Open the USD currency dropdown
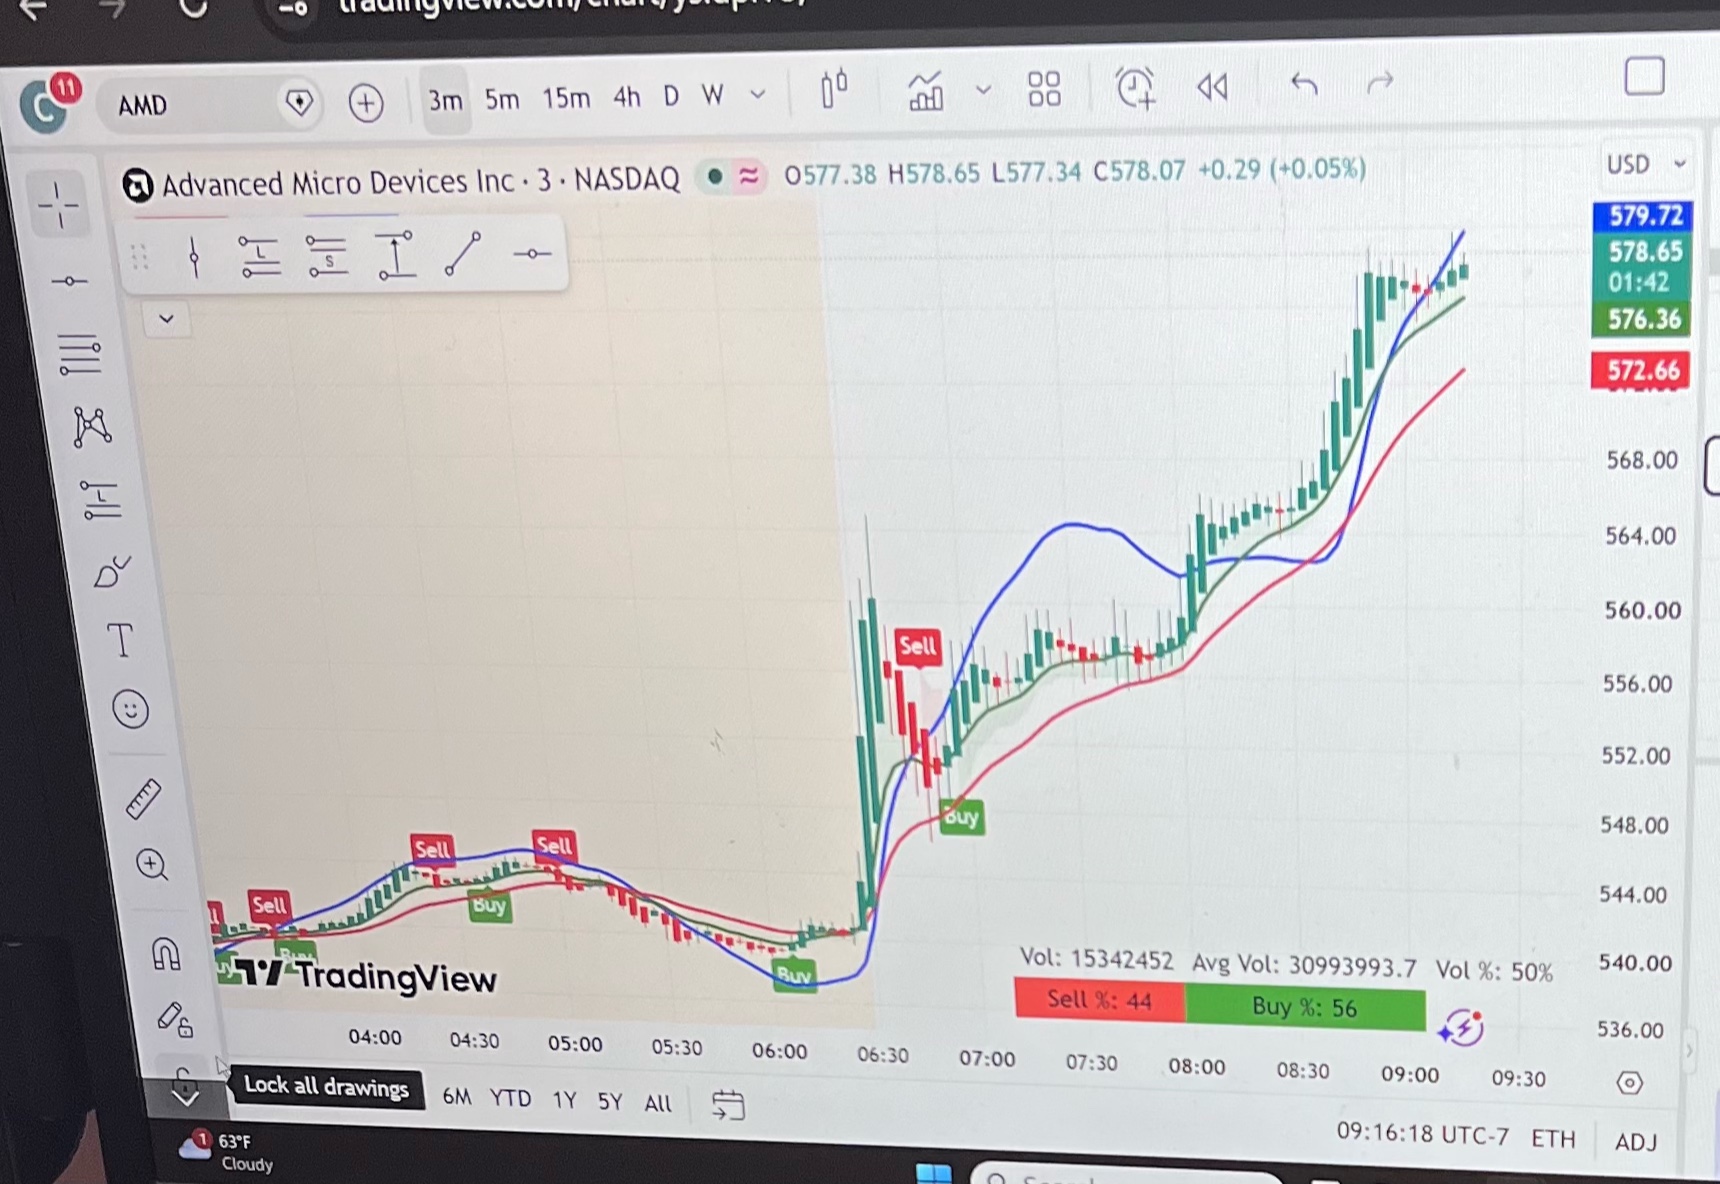Image resolution: width=1720 pixels, height=1184 pixels. tap(1646, 164)
